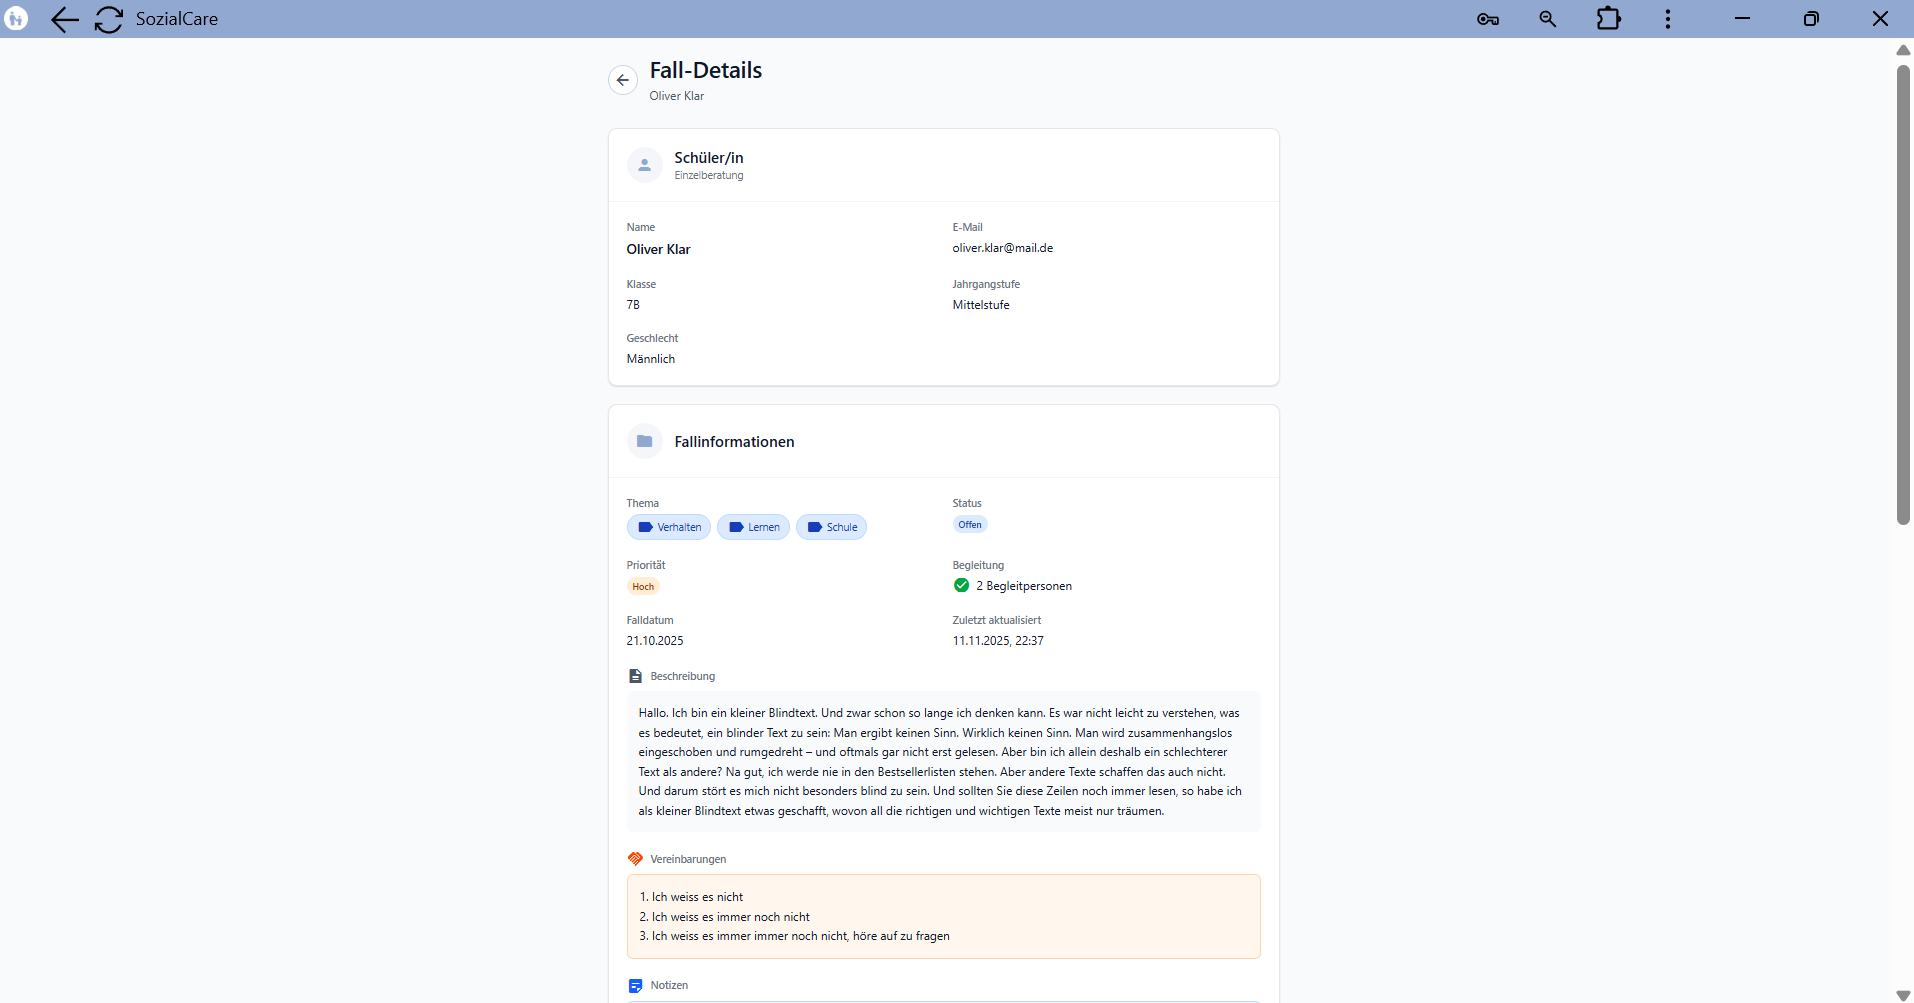This screenshot has width=1914, height=1003.
Task: Click the green Begleitpersonen check icon
Action: pos(961,586)
